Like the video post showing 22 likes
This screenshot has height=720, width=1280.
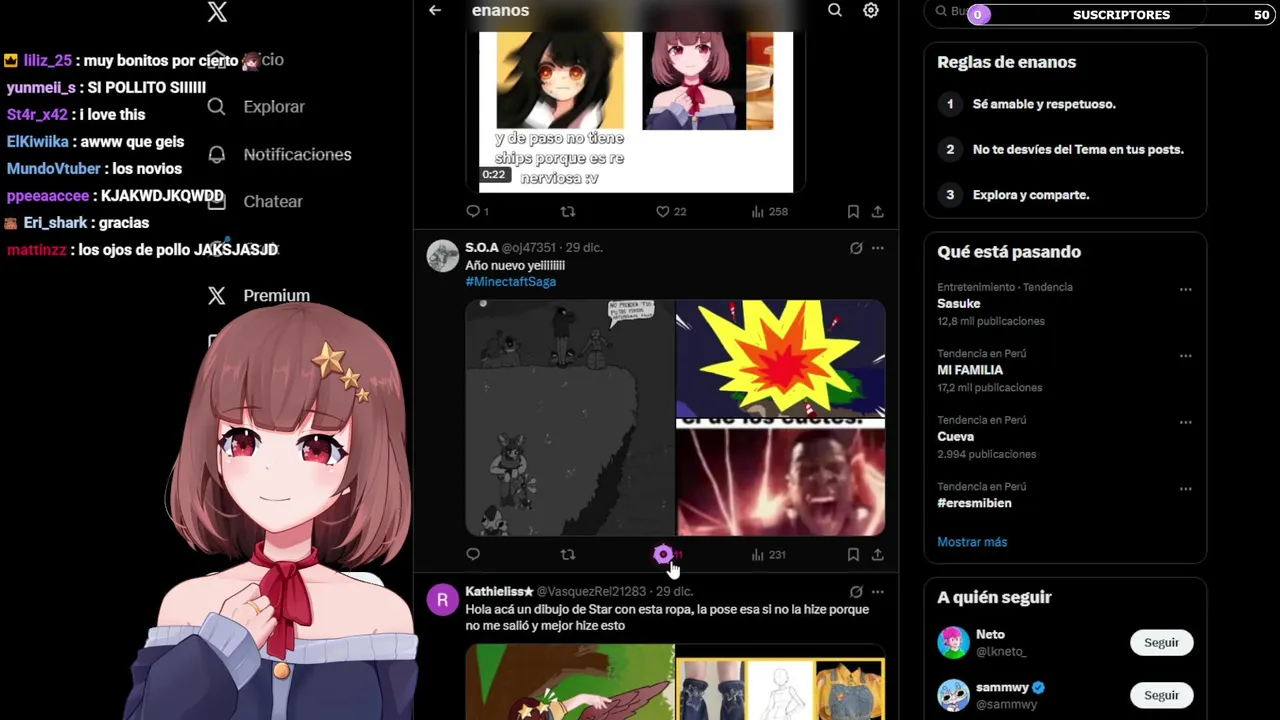coord(662,212)
